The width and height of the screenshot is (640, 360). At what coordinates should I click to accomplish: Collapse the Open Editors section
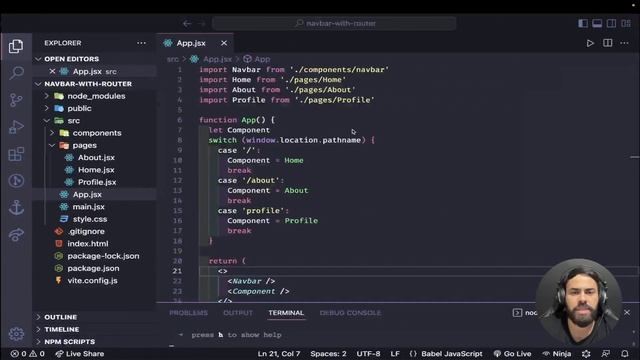(71, 59)
